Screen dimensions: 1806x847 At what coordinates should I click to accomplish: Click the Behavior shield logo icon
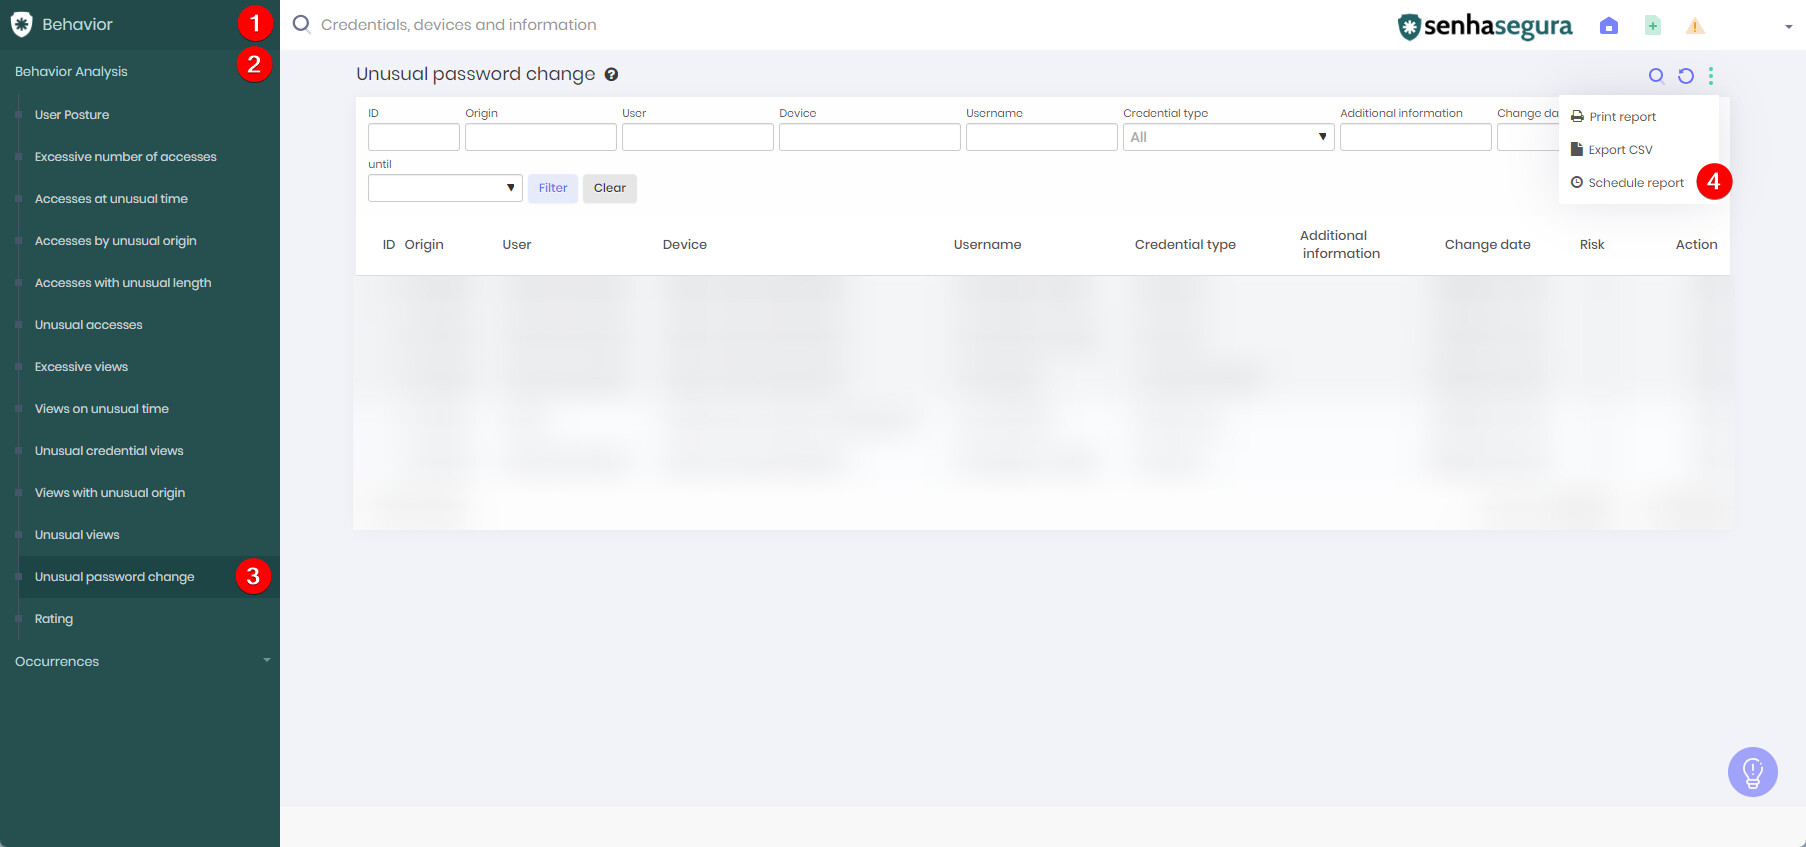21,24
